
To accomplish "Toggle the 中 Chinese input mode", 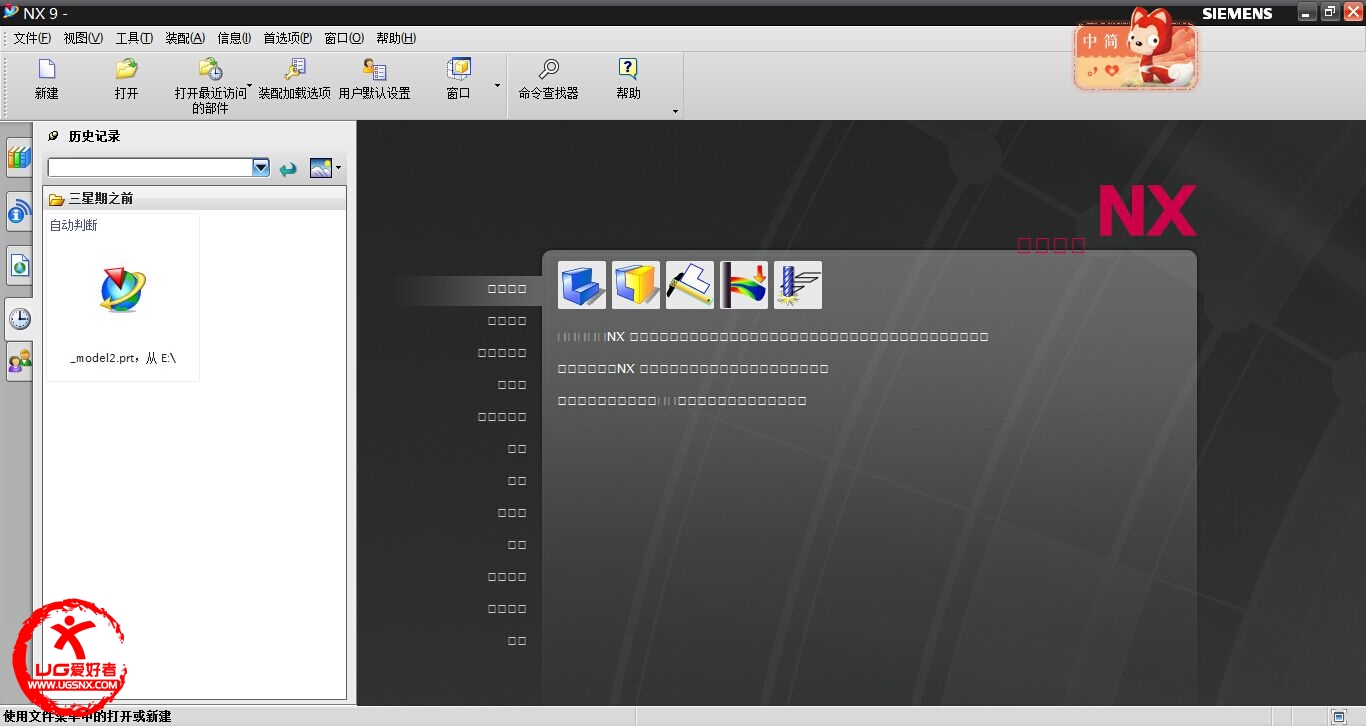I will [x=1090, y=42].
